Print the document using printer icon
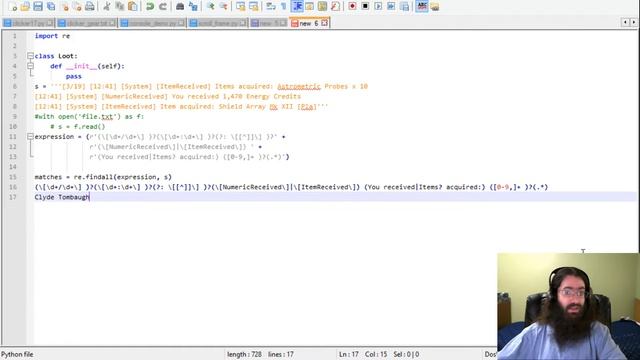 pos(90,7)
